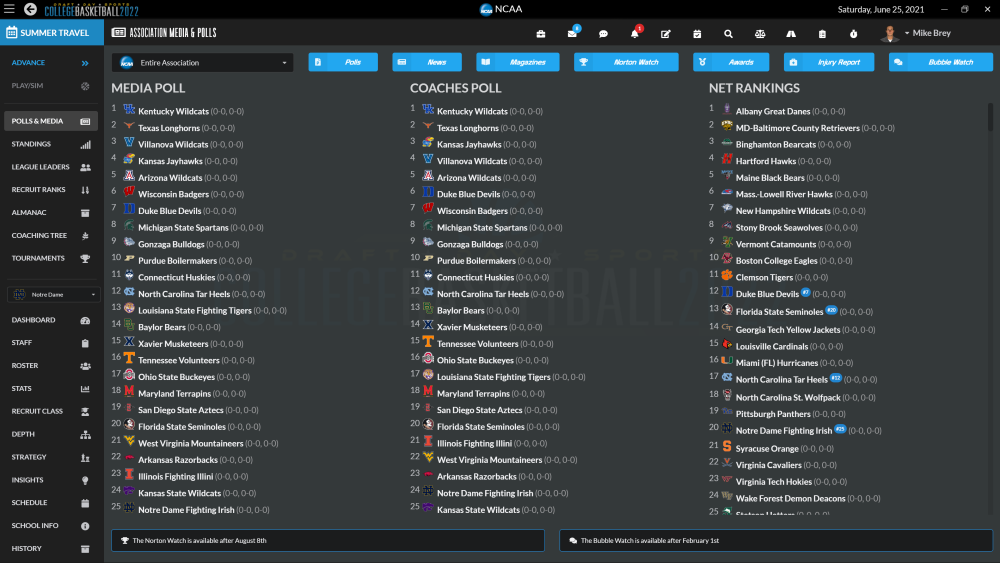The width and height of the screenshot is (1000, 563).
Task: Open the Bubble Watch button
Action: point(938,63)
